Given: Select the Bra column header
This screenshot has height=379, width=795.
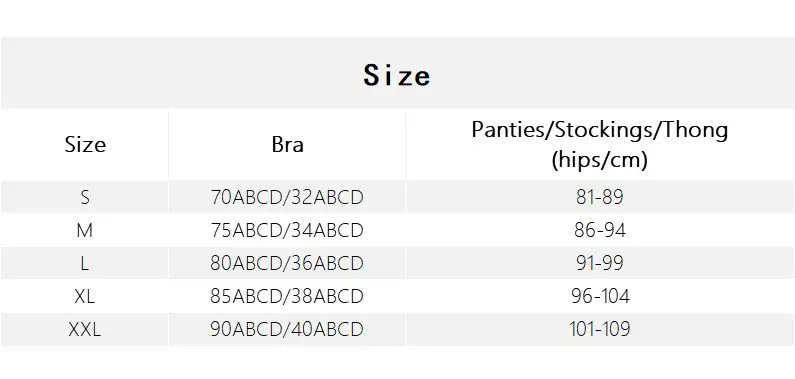Looking at the screenshot, I should [287, 145].
